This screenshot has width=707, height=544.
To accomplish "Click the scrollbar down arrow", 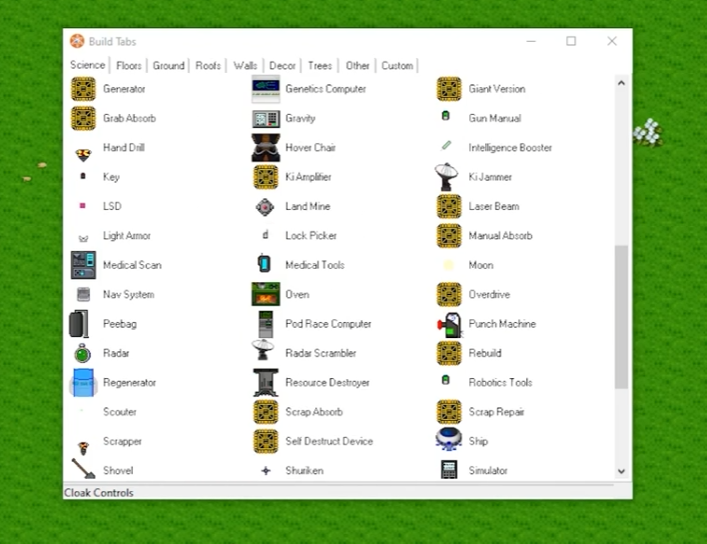I will (621, 471).
